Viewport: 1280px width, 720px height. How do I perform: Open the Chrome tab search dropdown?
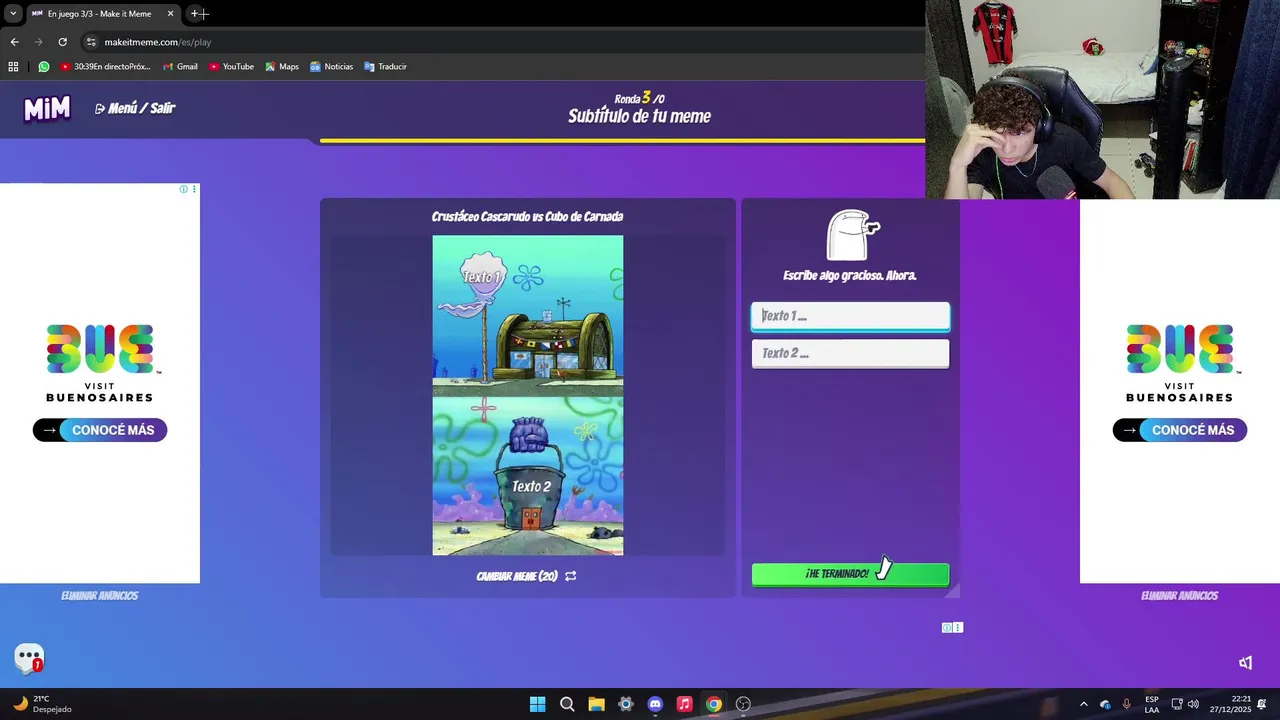13,14
